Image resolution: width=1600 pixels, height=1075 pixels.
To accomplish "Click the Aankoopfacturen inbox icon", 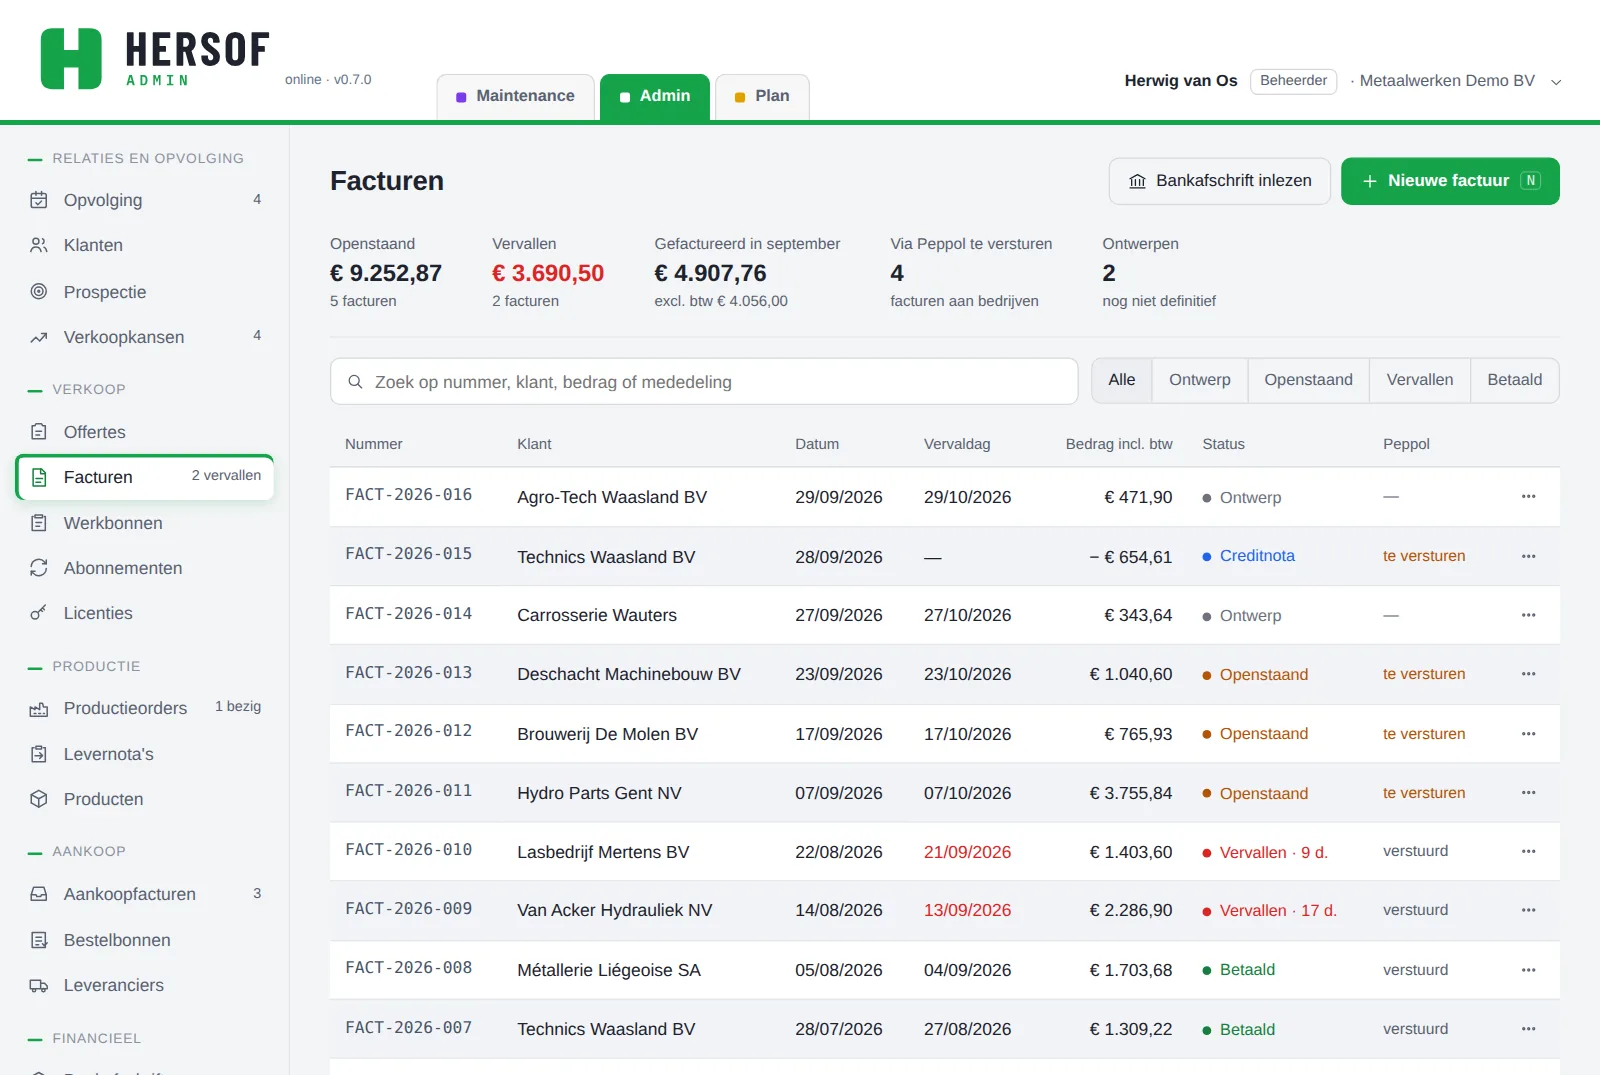I will click(x=39, y=894).
